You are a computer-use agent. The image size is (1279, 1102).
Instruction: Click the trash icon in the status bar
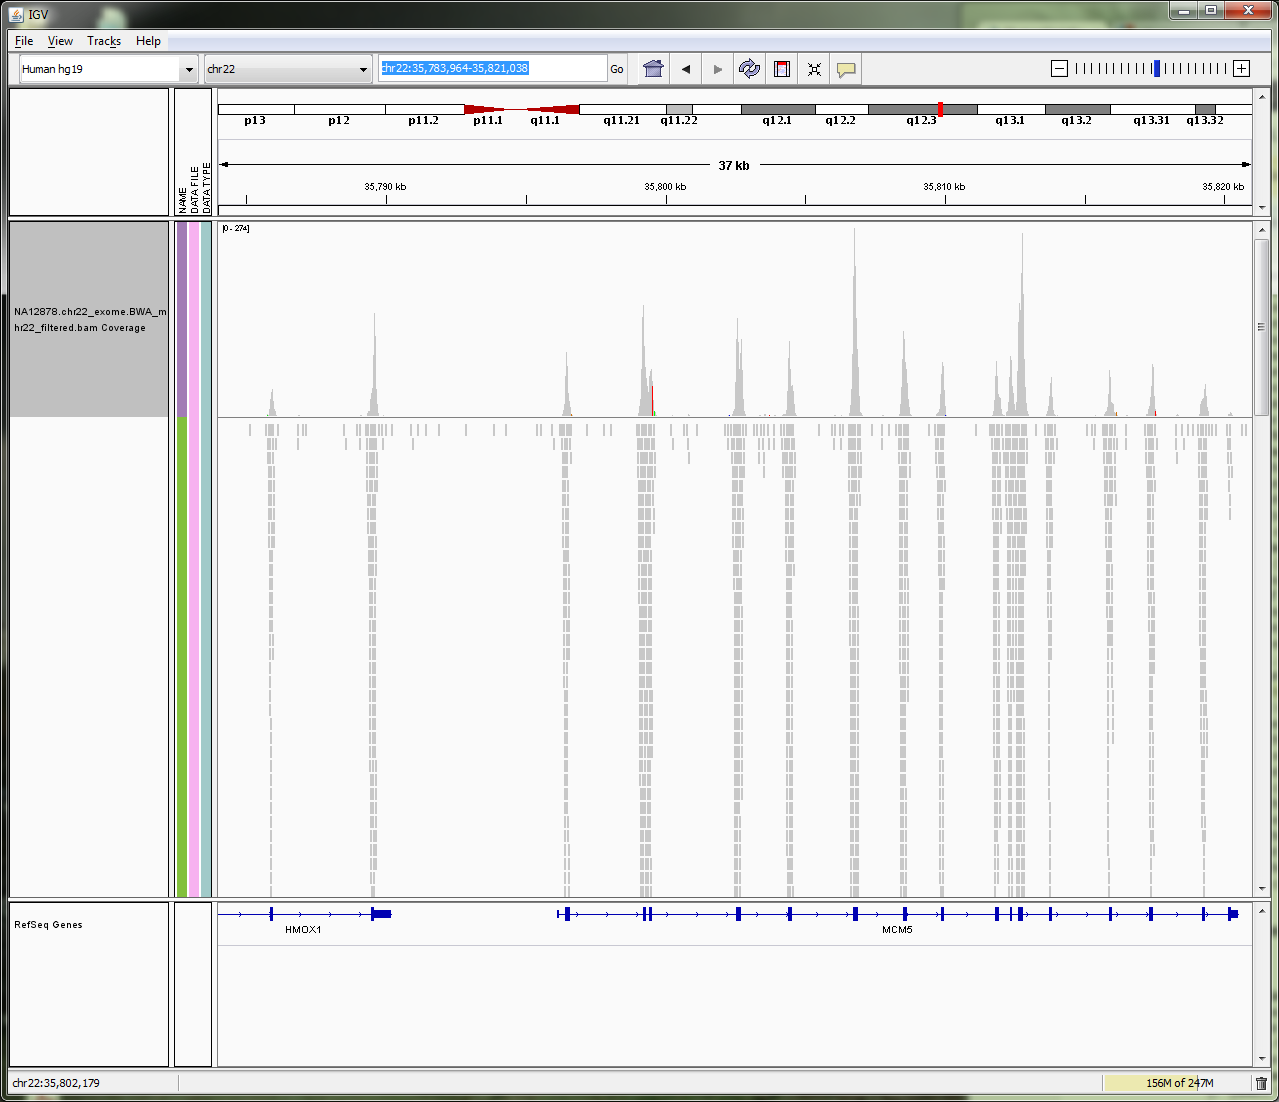point(1261,1083)
